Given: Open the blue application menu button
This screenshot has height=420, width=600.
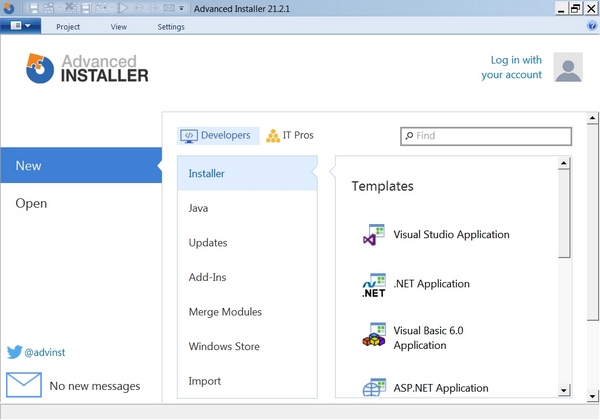Looking at the screenshot, I should tap(21, 26).
